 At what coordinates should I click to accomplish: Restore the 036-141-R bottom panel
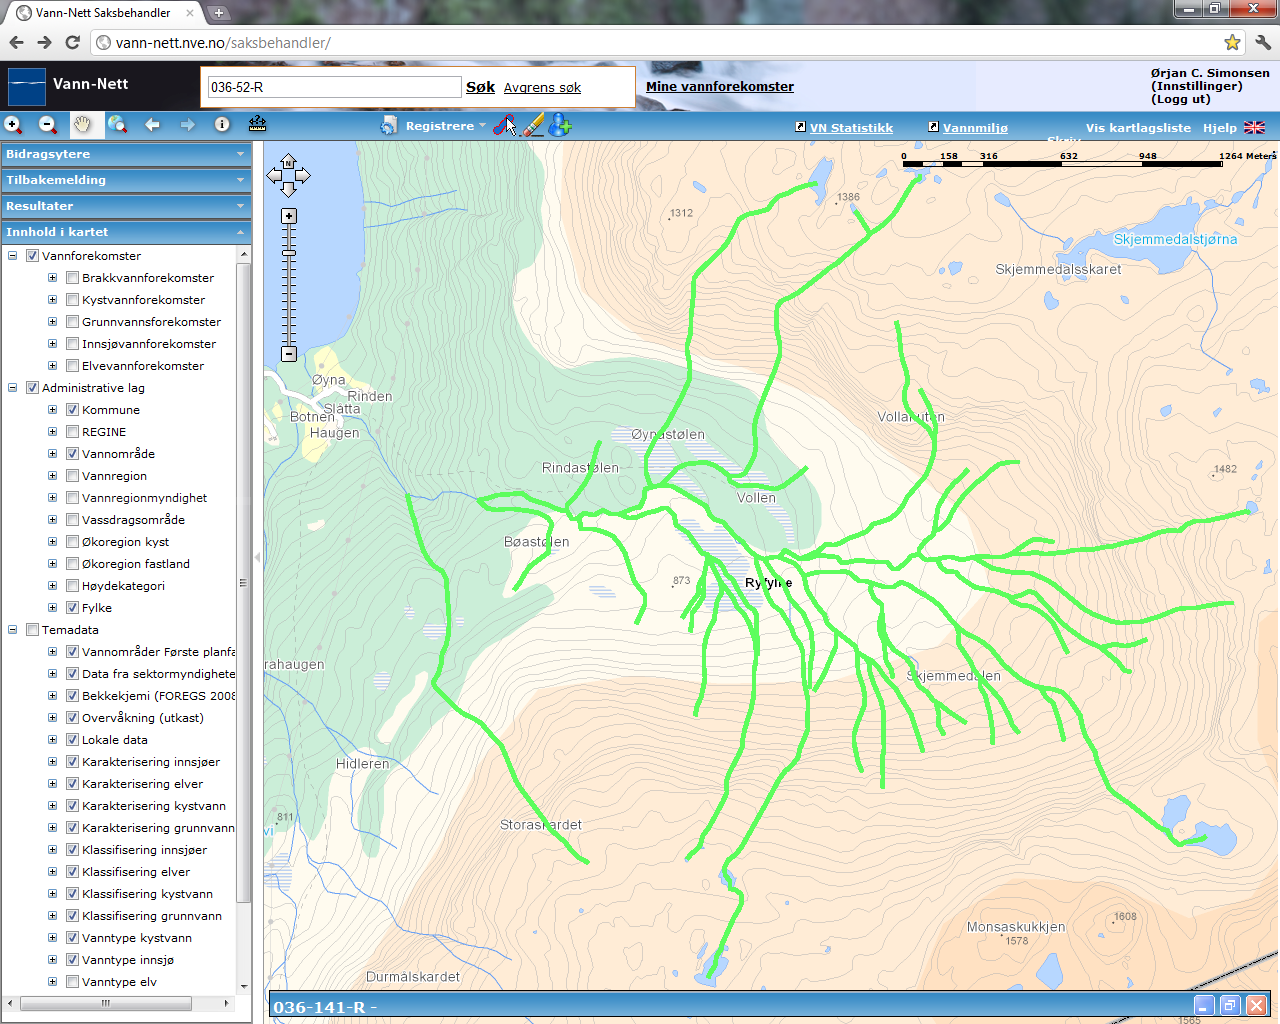point(1230,1006)
